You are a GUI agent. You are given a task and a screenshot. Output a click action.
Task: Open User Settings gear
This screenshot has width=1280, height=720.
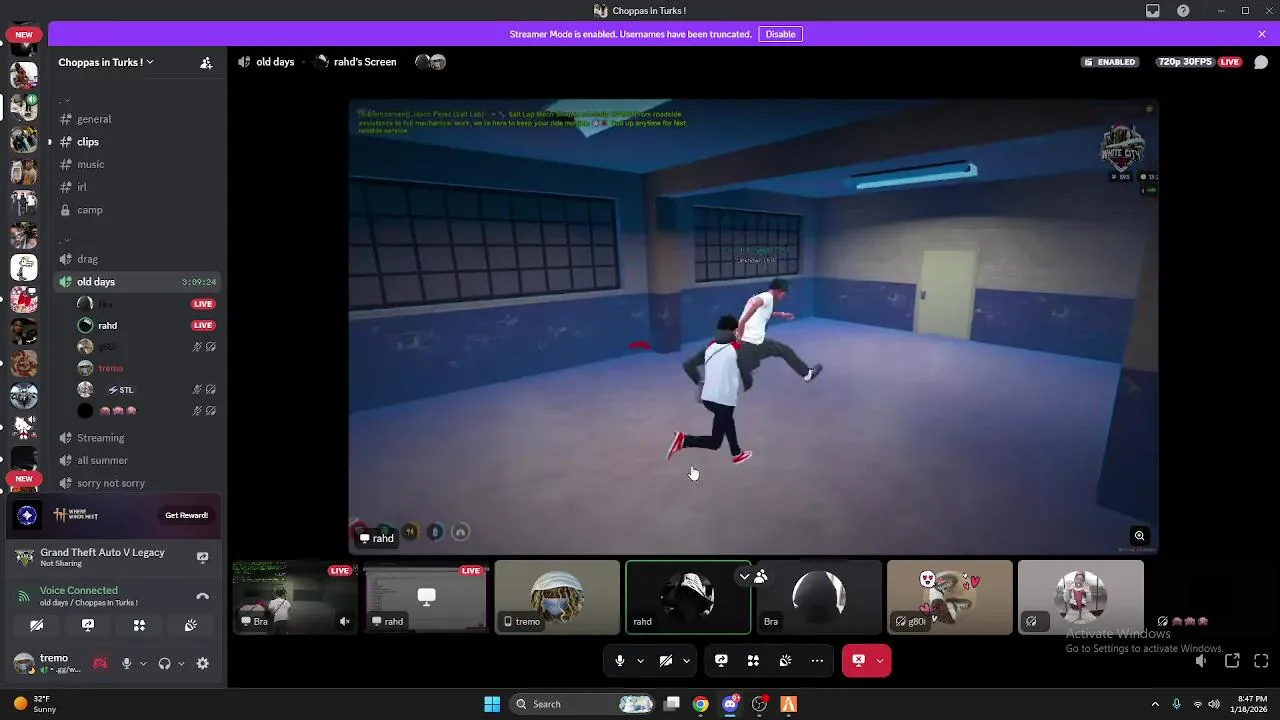203,663
